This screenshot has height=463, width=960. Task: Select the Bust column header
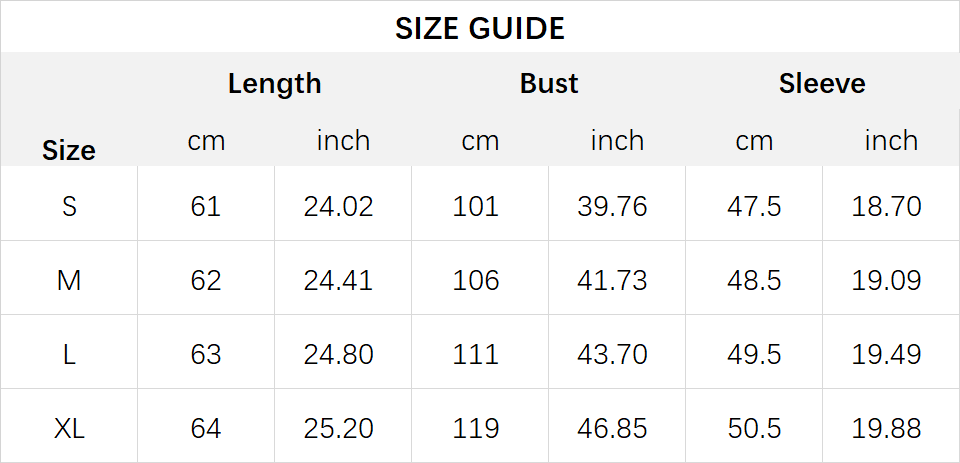coord(549,84)
